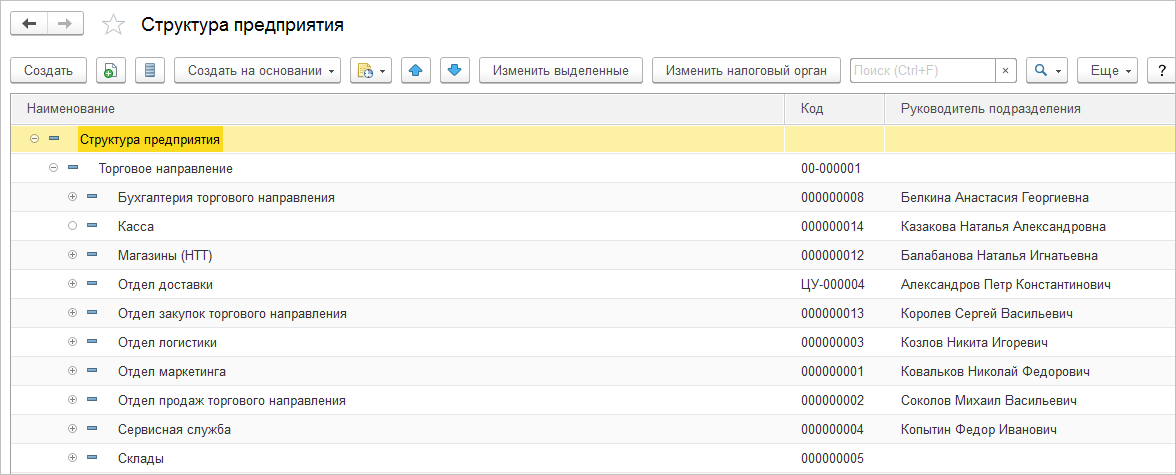Viewport: 1176px width, 475px height.
Task: Expand the 'Магазины (НТТ)' node
Action: pyautogui.click(x=72, y=255)
